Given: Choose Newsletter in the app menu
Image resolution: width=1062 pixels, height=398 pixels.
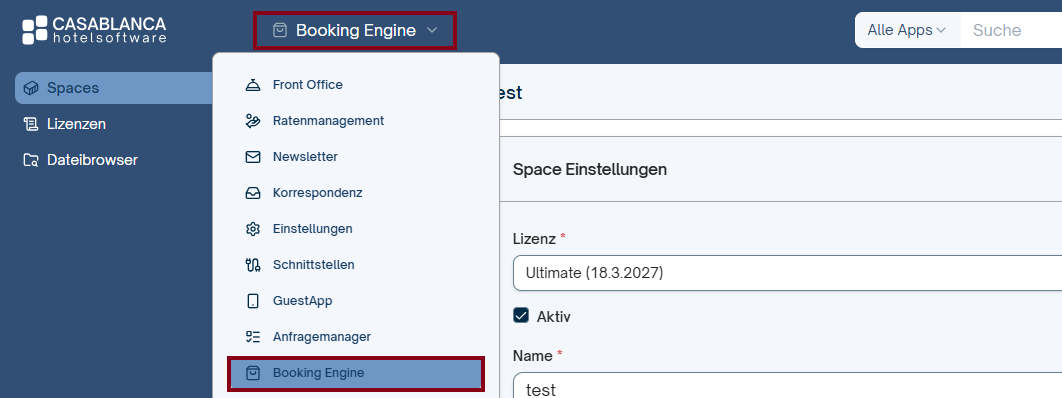Looking at the screenshot, I should [356, 157].
